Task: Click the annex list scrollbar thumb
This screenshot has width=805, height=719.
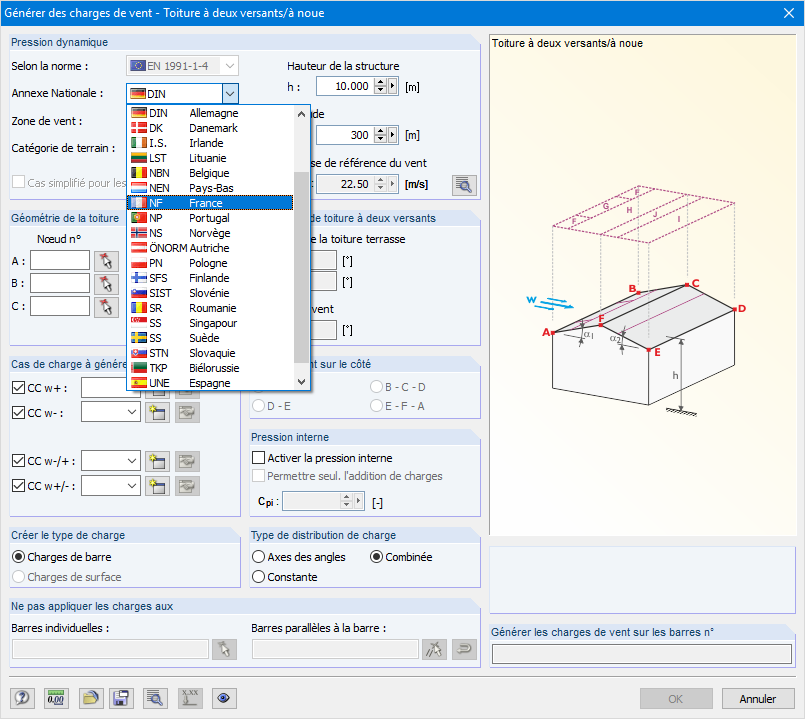Action: point(301,267)
